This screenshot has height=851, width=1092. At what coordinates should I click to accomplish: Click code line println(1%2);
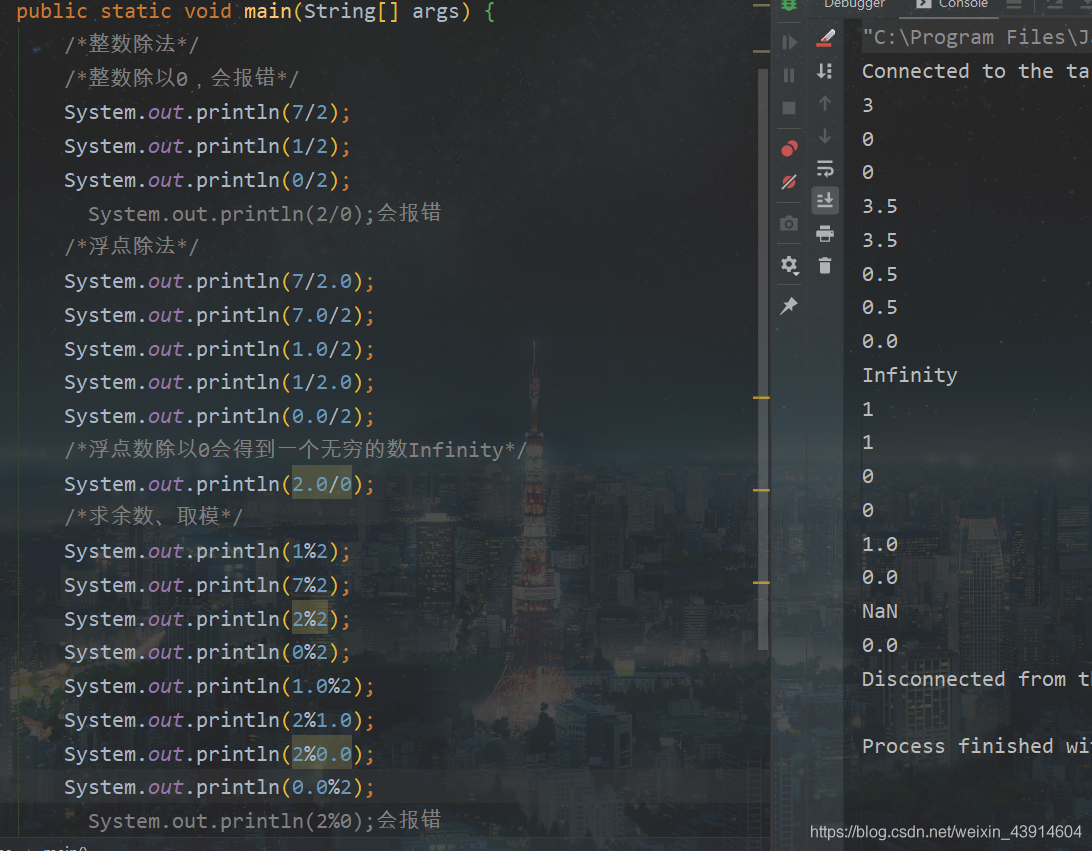[207, 552]
